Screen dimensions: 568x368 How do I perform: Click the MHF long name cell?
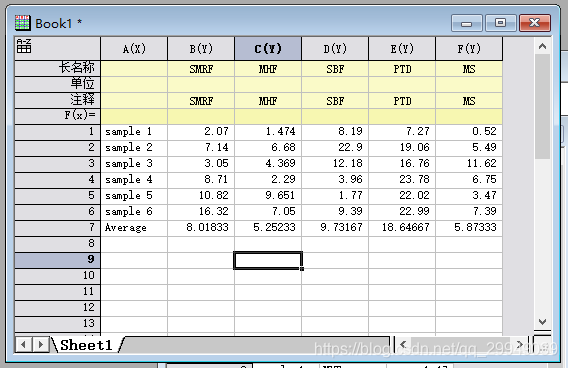pyautogui.click(x=268, y=68)
